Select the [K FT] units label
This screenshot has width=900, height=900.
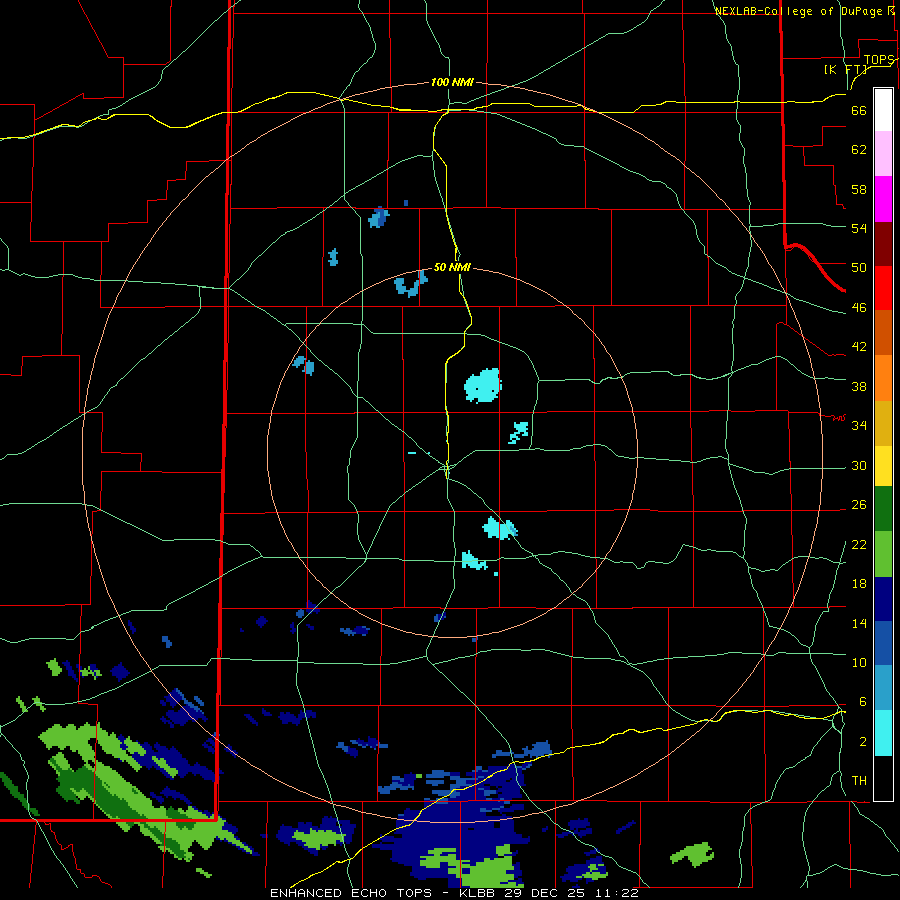click(845, 69)
